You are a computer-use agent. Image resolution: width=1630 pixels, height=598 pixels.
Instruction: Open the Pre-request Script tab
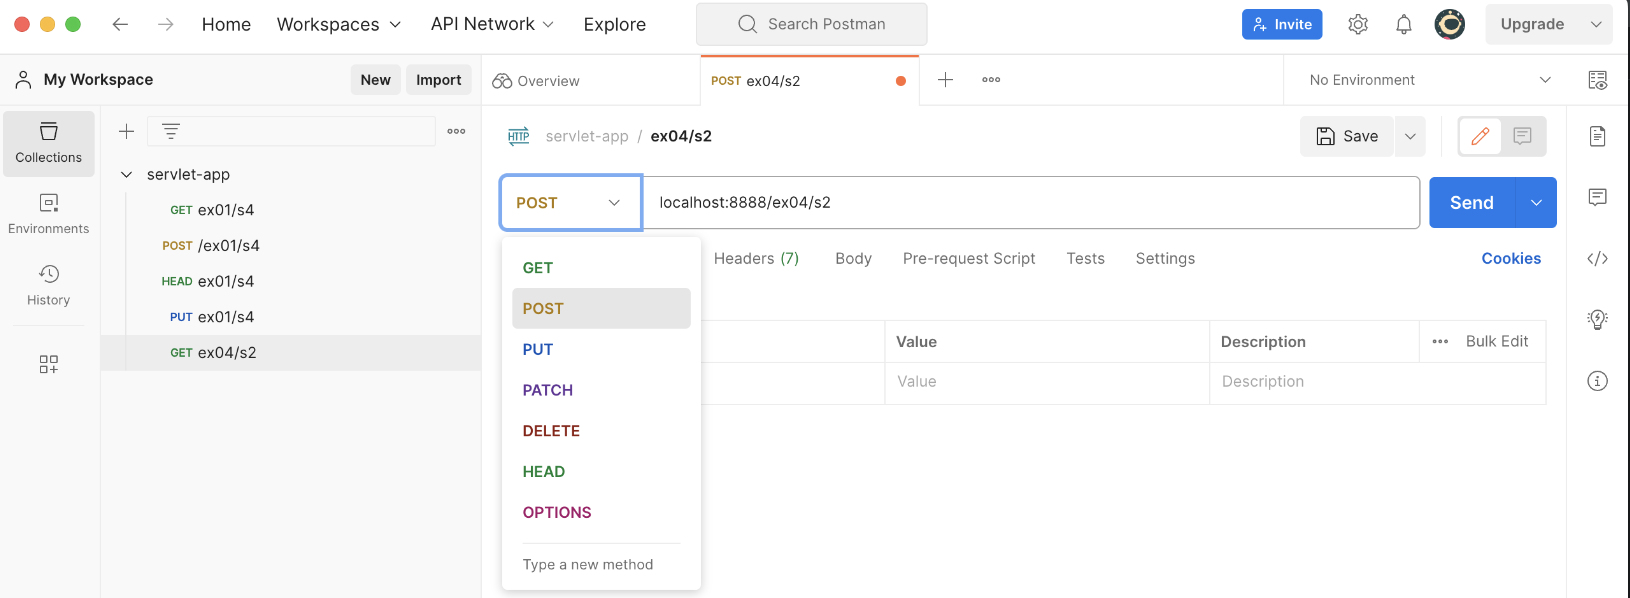click(x=969, y=258)
